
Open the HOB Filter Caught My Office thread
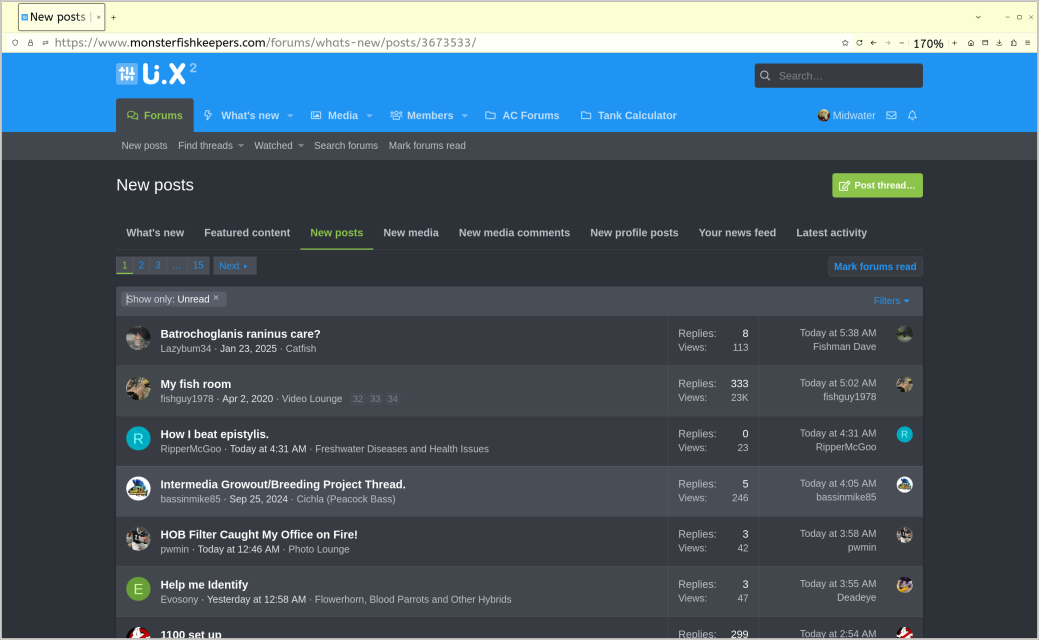point(259,534)
